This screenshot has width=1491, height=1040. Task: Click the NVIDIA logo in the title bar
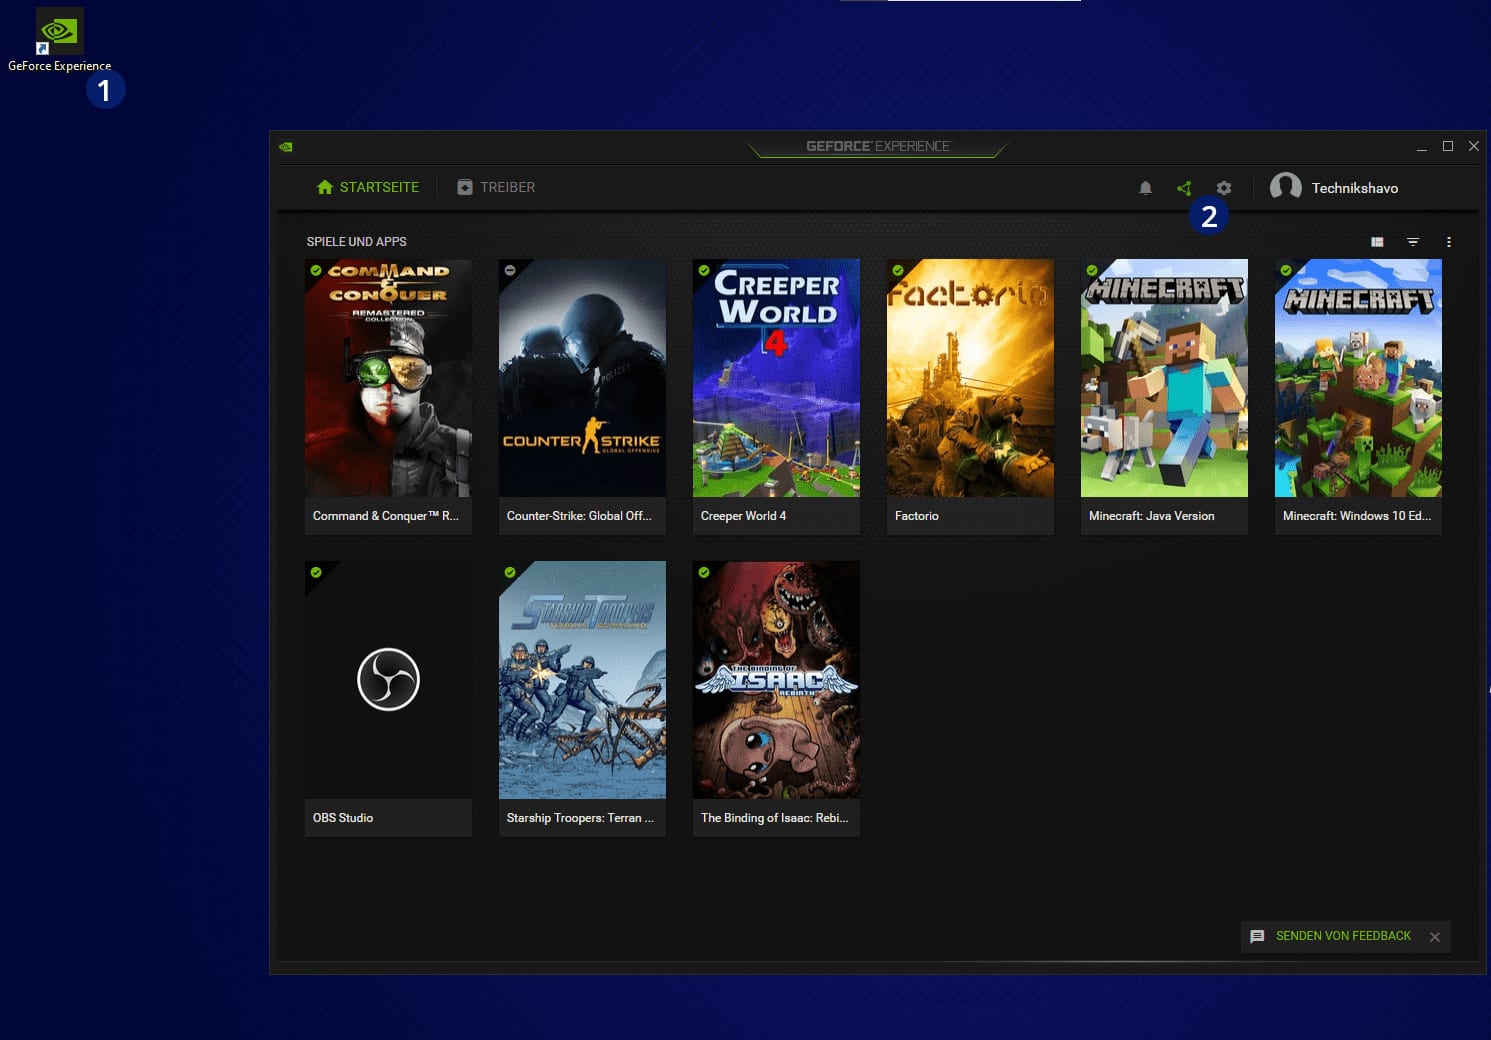tap(286, 147)
